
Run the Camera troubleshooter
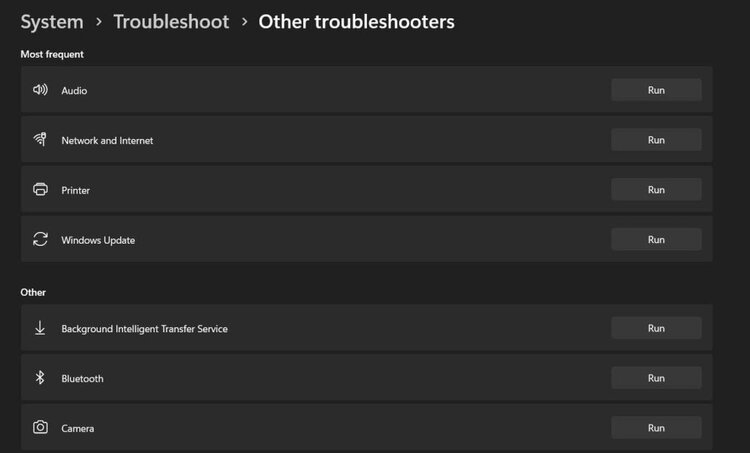(x=656, y=428)
